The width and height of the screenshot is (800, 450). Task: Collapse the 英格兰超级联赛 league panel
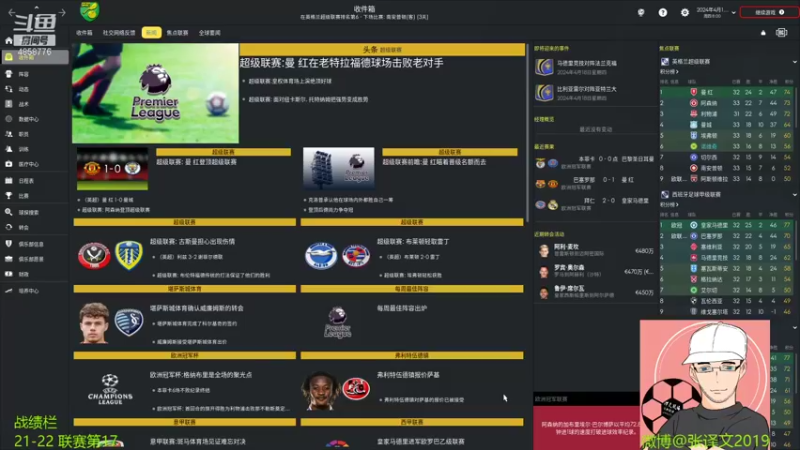click(x=794, y=62)
